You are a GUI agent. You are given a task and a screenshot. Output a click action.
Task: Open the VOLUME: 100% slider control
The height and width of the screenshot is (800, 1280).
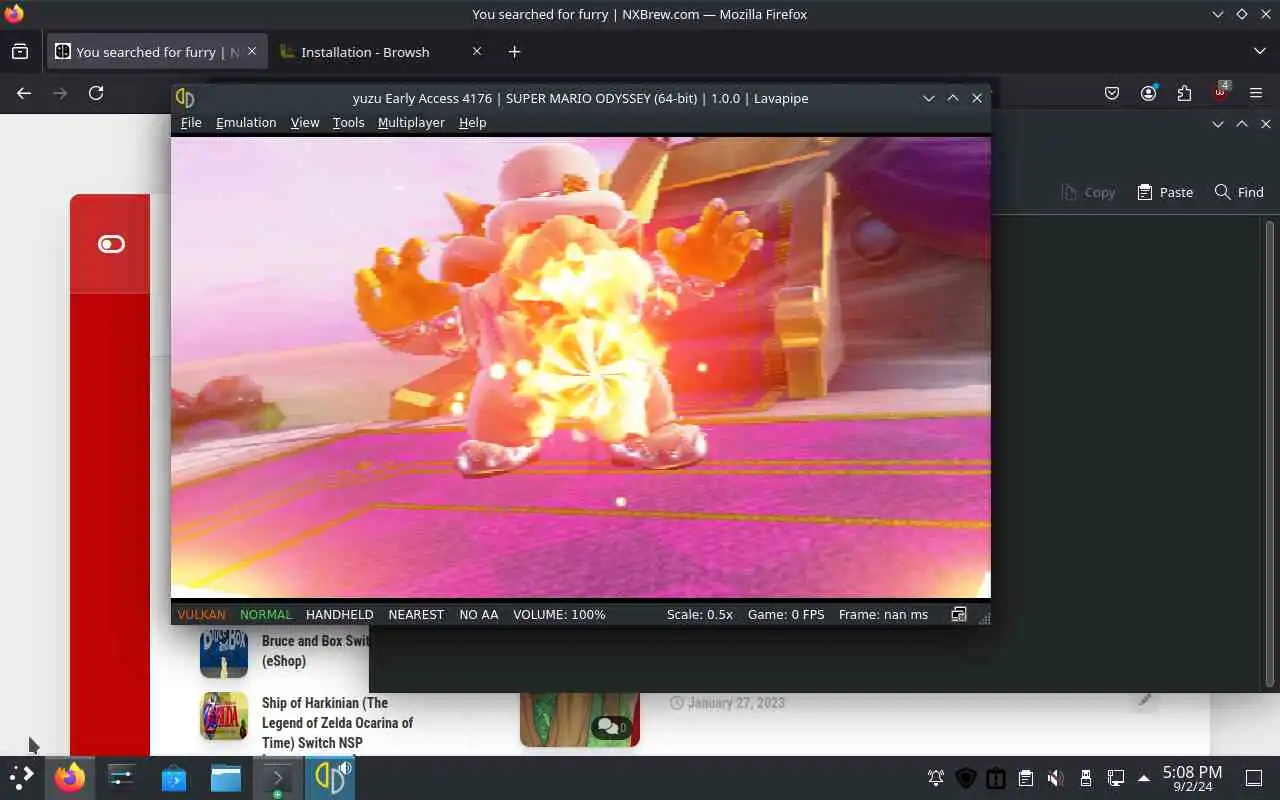coord(559,614)
